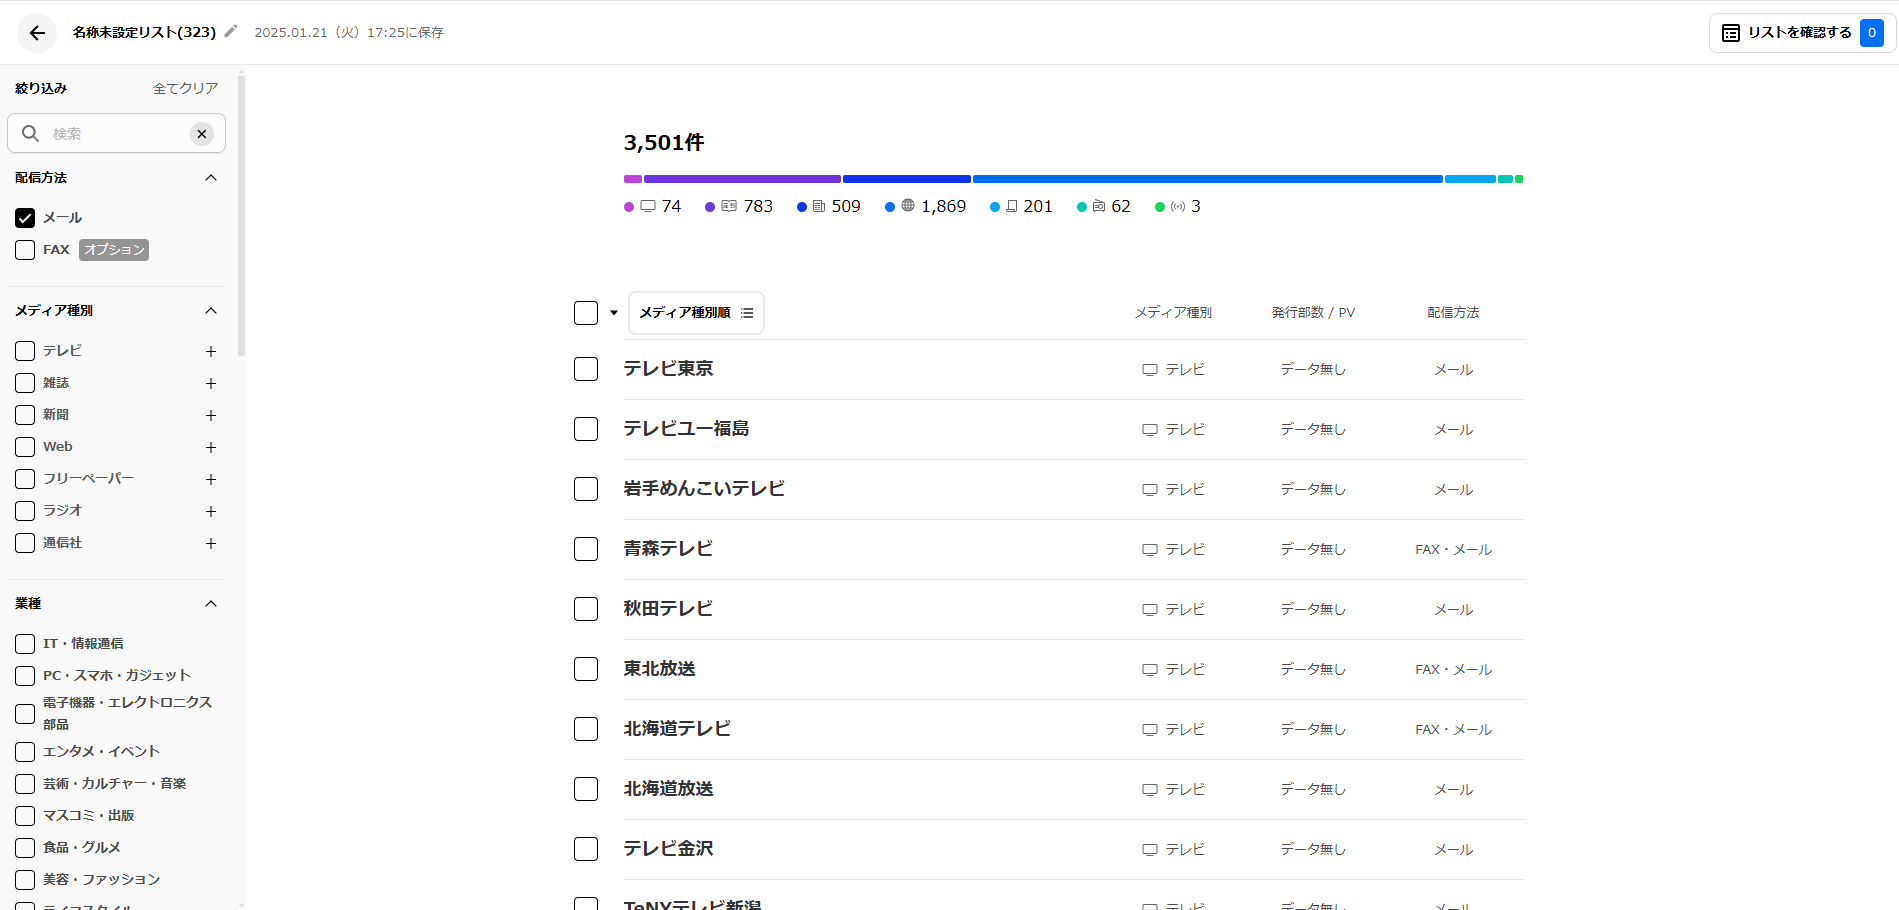Check the IT・情報通信 industry filter
1899x910 pixels.
[25, 644]
